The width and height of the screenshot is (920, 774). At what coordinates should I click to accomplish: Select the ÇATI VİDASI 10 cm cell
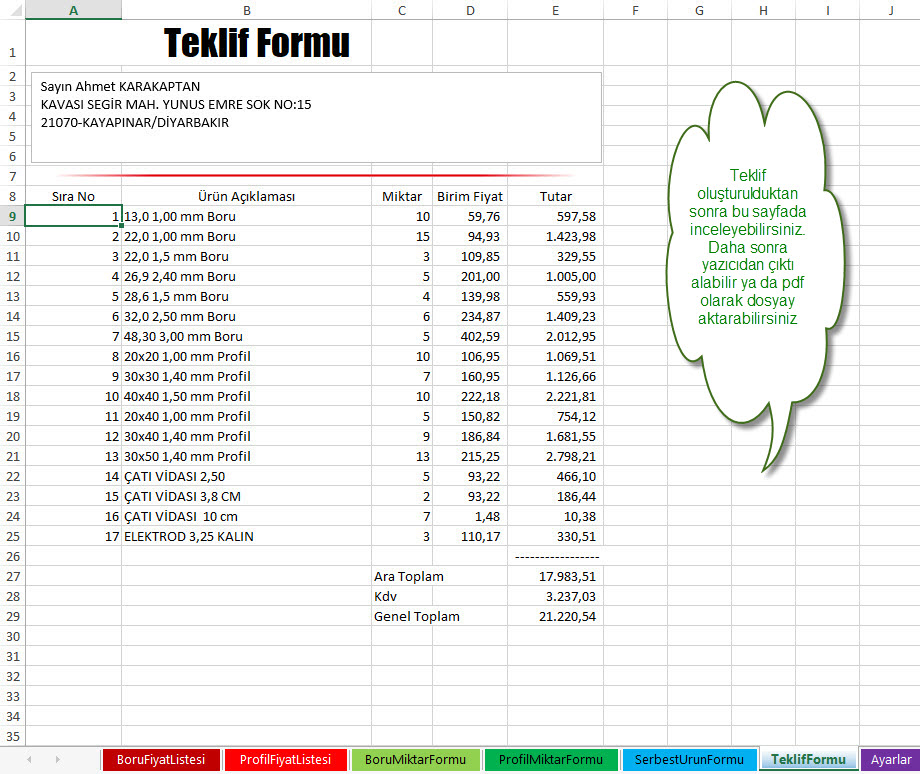point(246,516)
